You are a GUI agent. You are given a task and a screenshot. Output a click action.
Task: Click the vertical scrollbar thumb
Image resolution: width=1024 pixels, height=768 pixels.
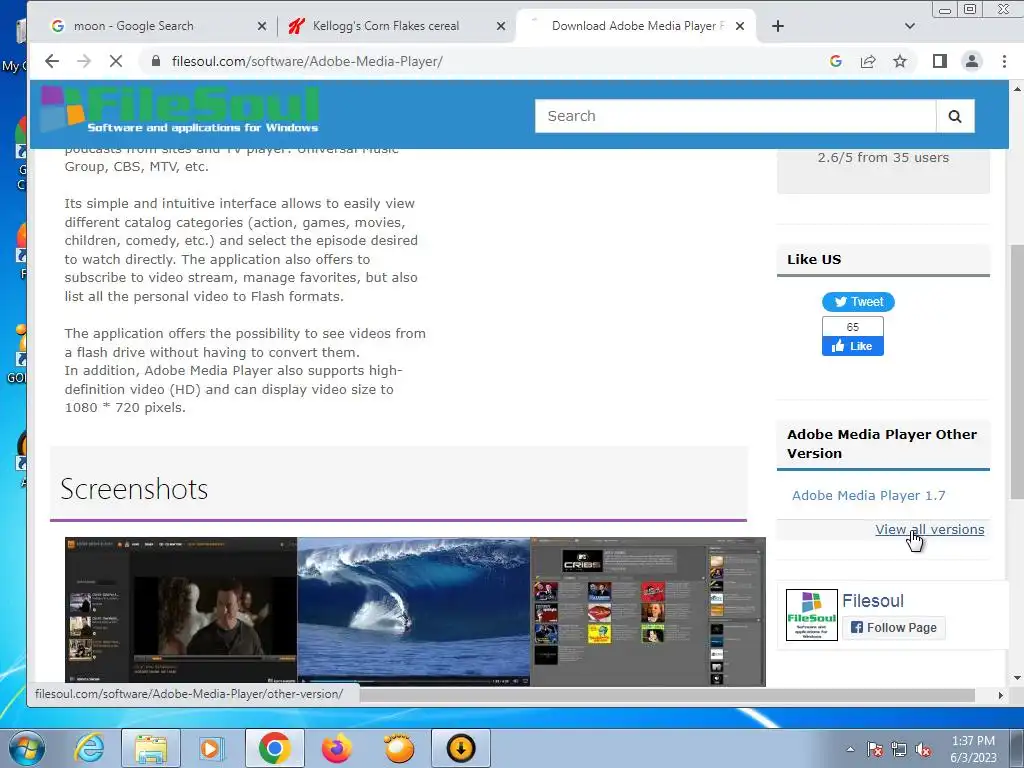1017,371
